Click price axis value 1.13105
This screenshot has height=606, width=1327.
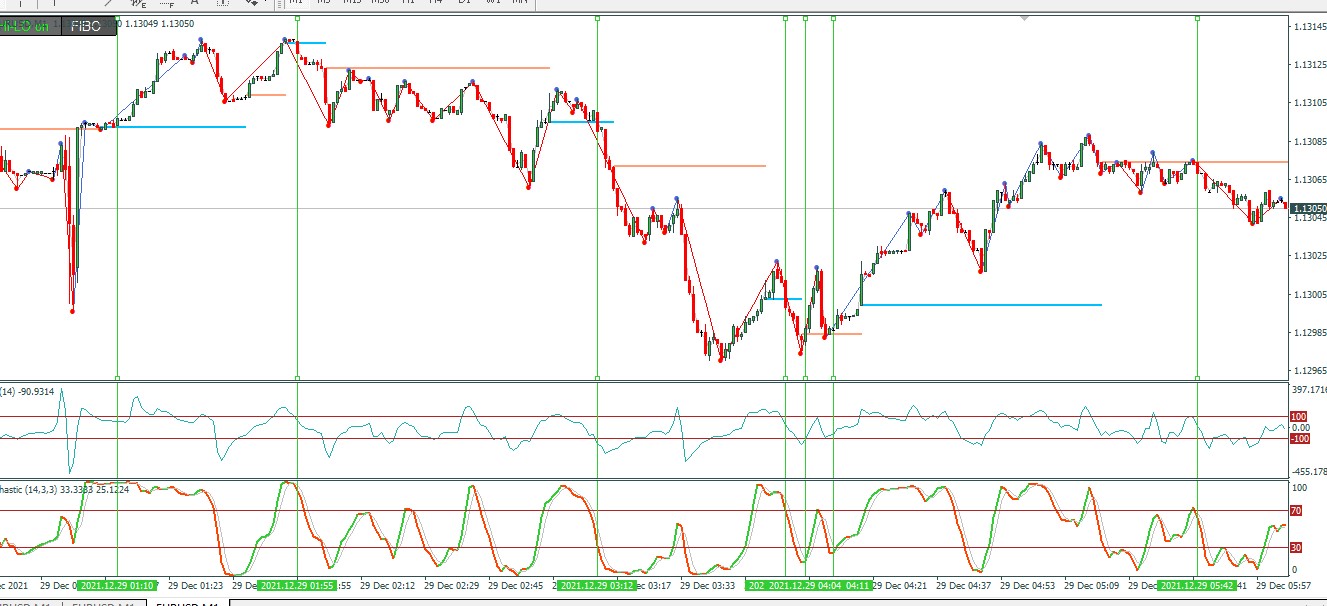pos(1309,103)
